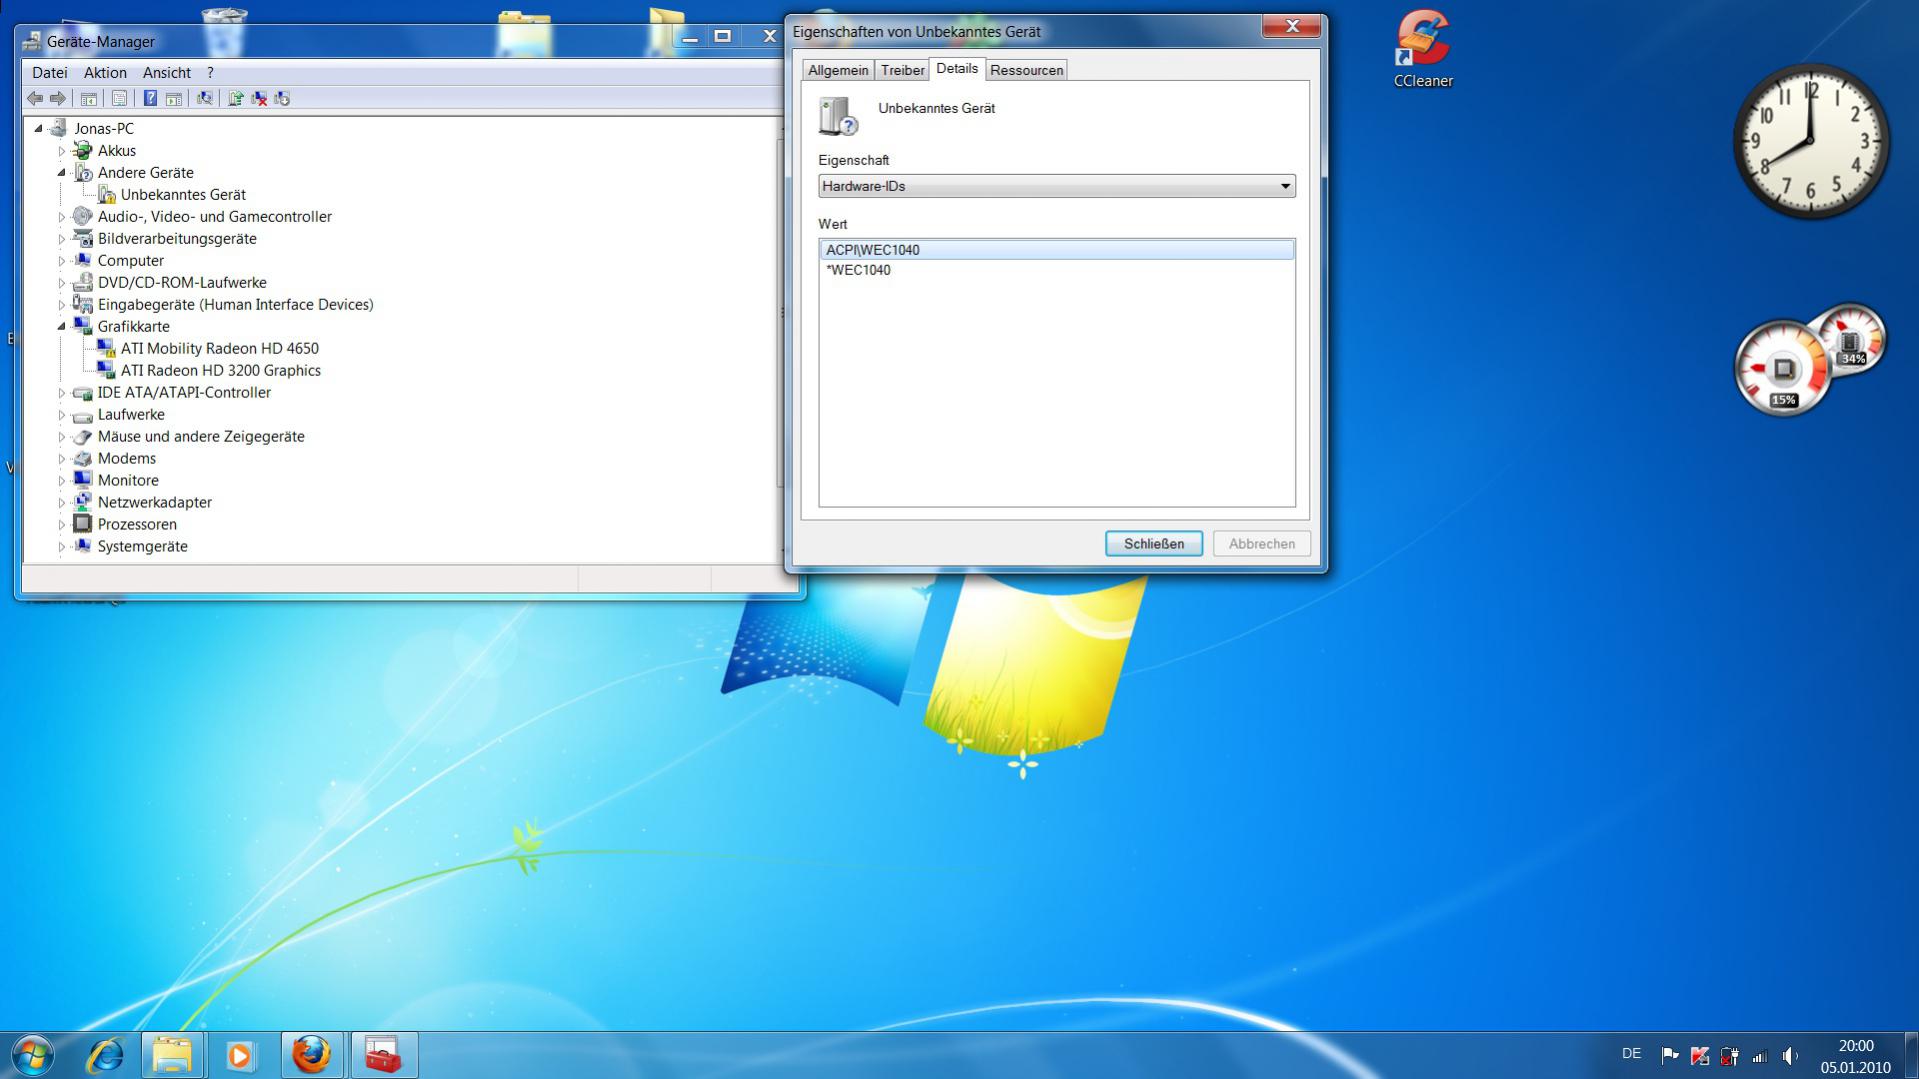Switch to the Allgemein tab

point(838,70)
